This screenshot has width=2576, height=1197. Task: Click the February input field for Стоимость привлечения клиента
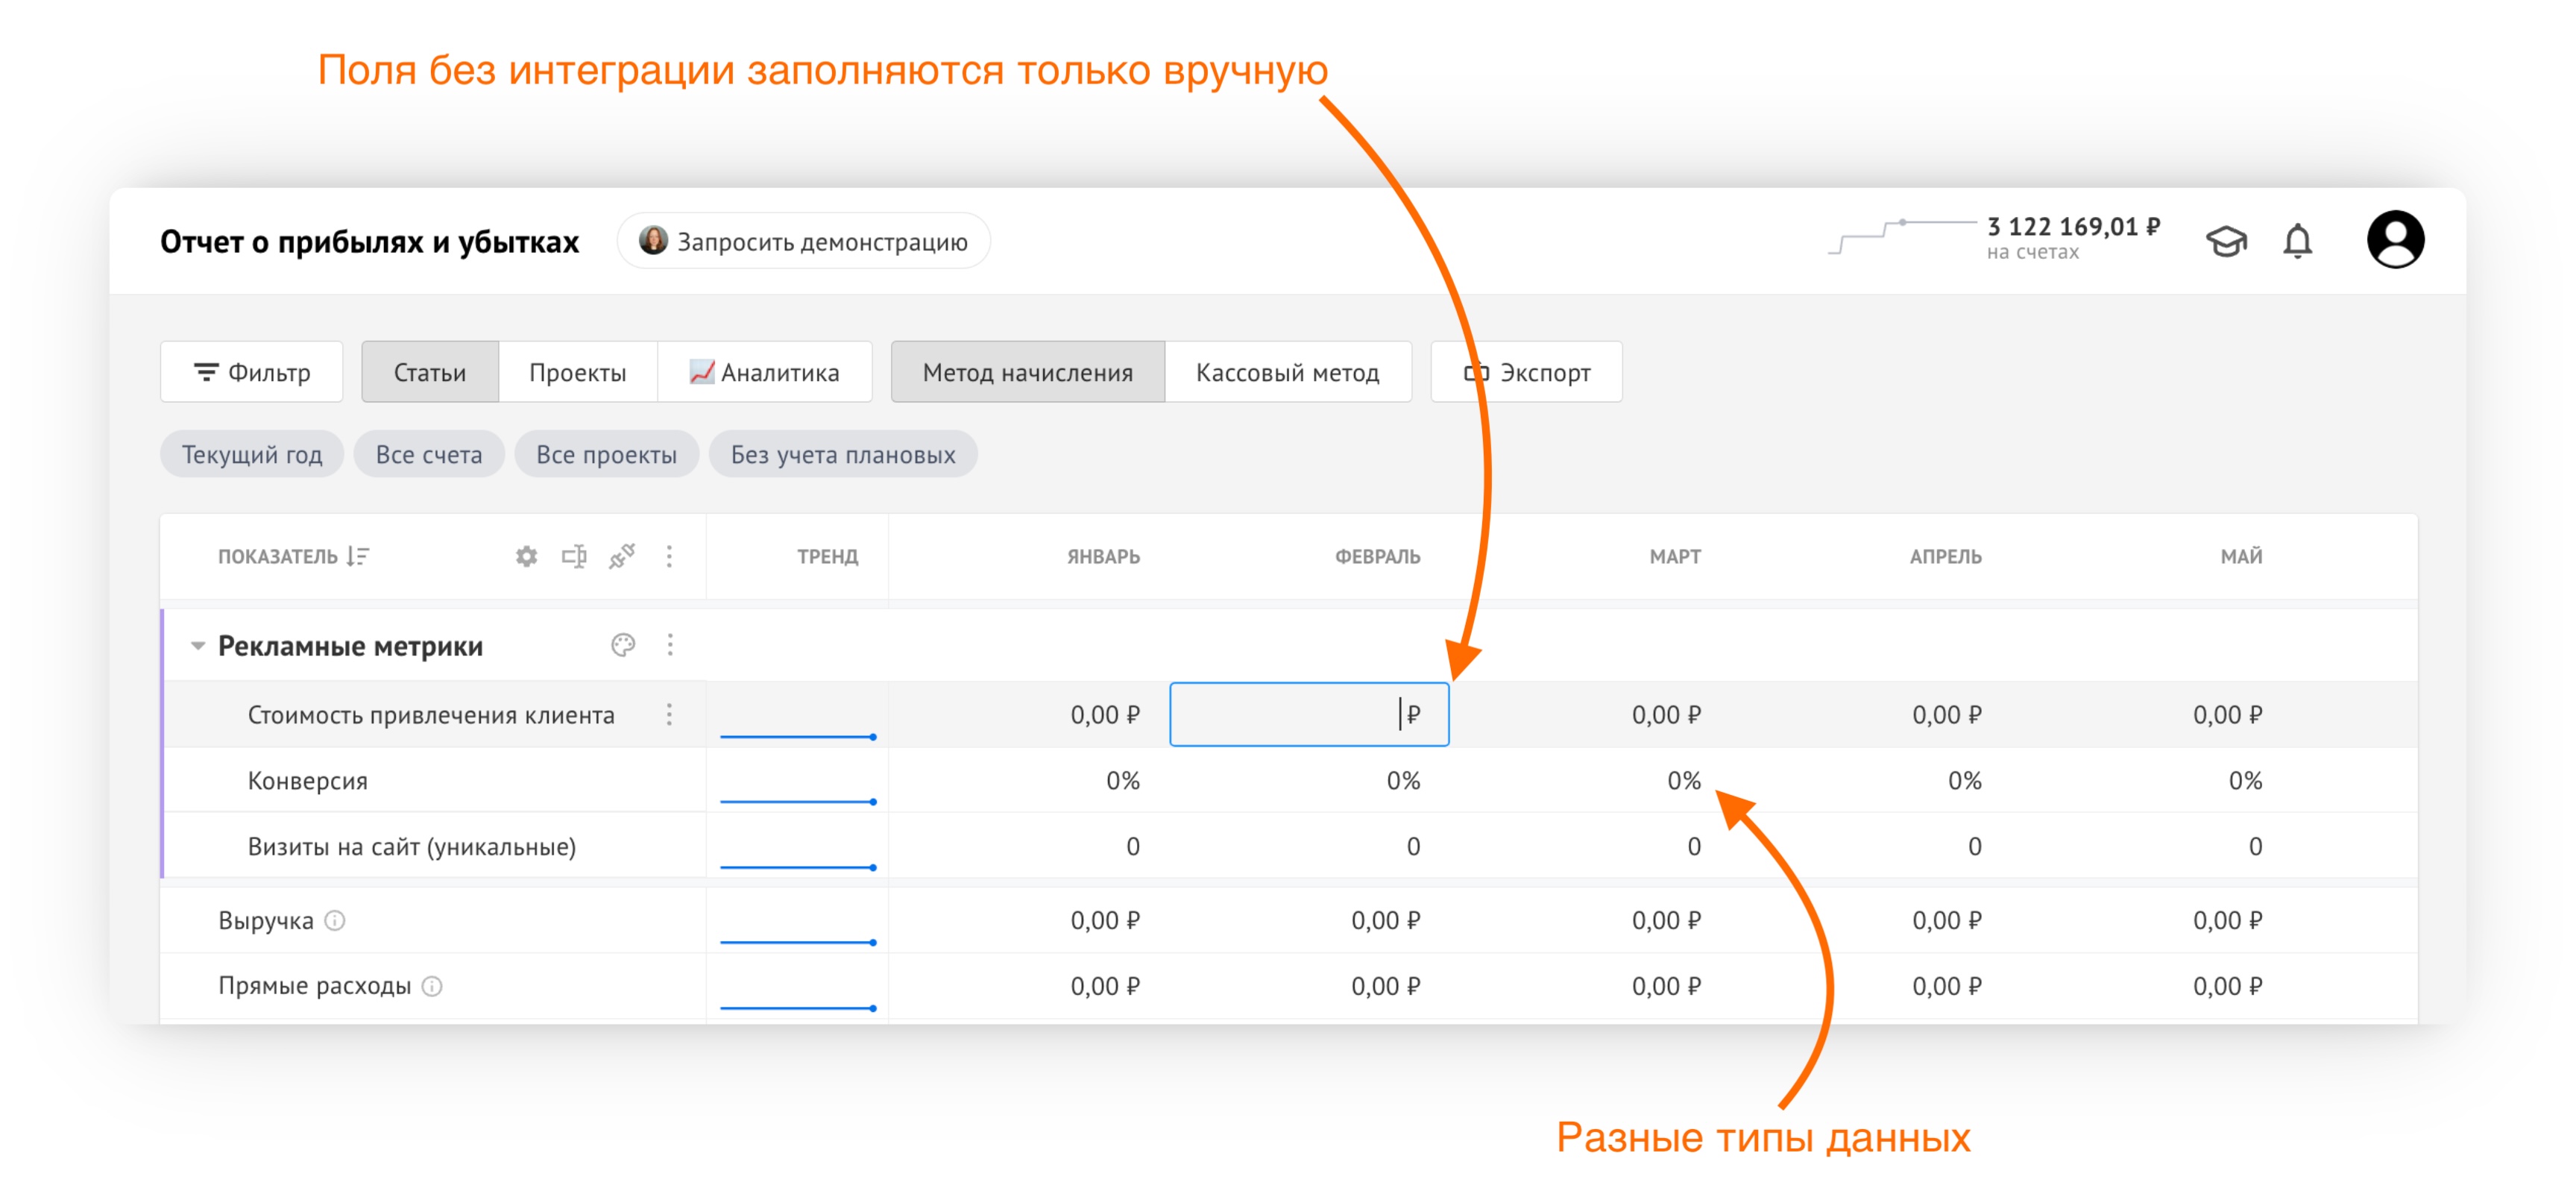click(1309, 714)
